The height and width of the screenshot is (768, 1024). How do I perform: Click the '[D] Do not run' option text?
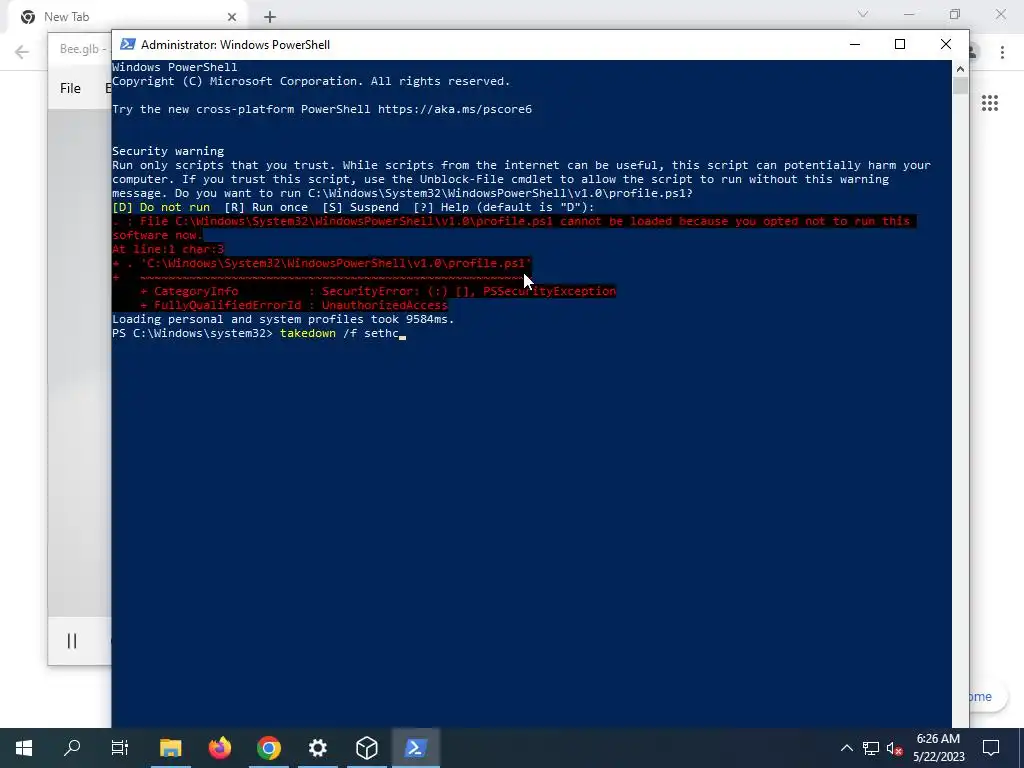(x=161, y=208)
